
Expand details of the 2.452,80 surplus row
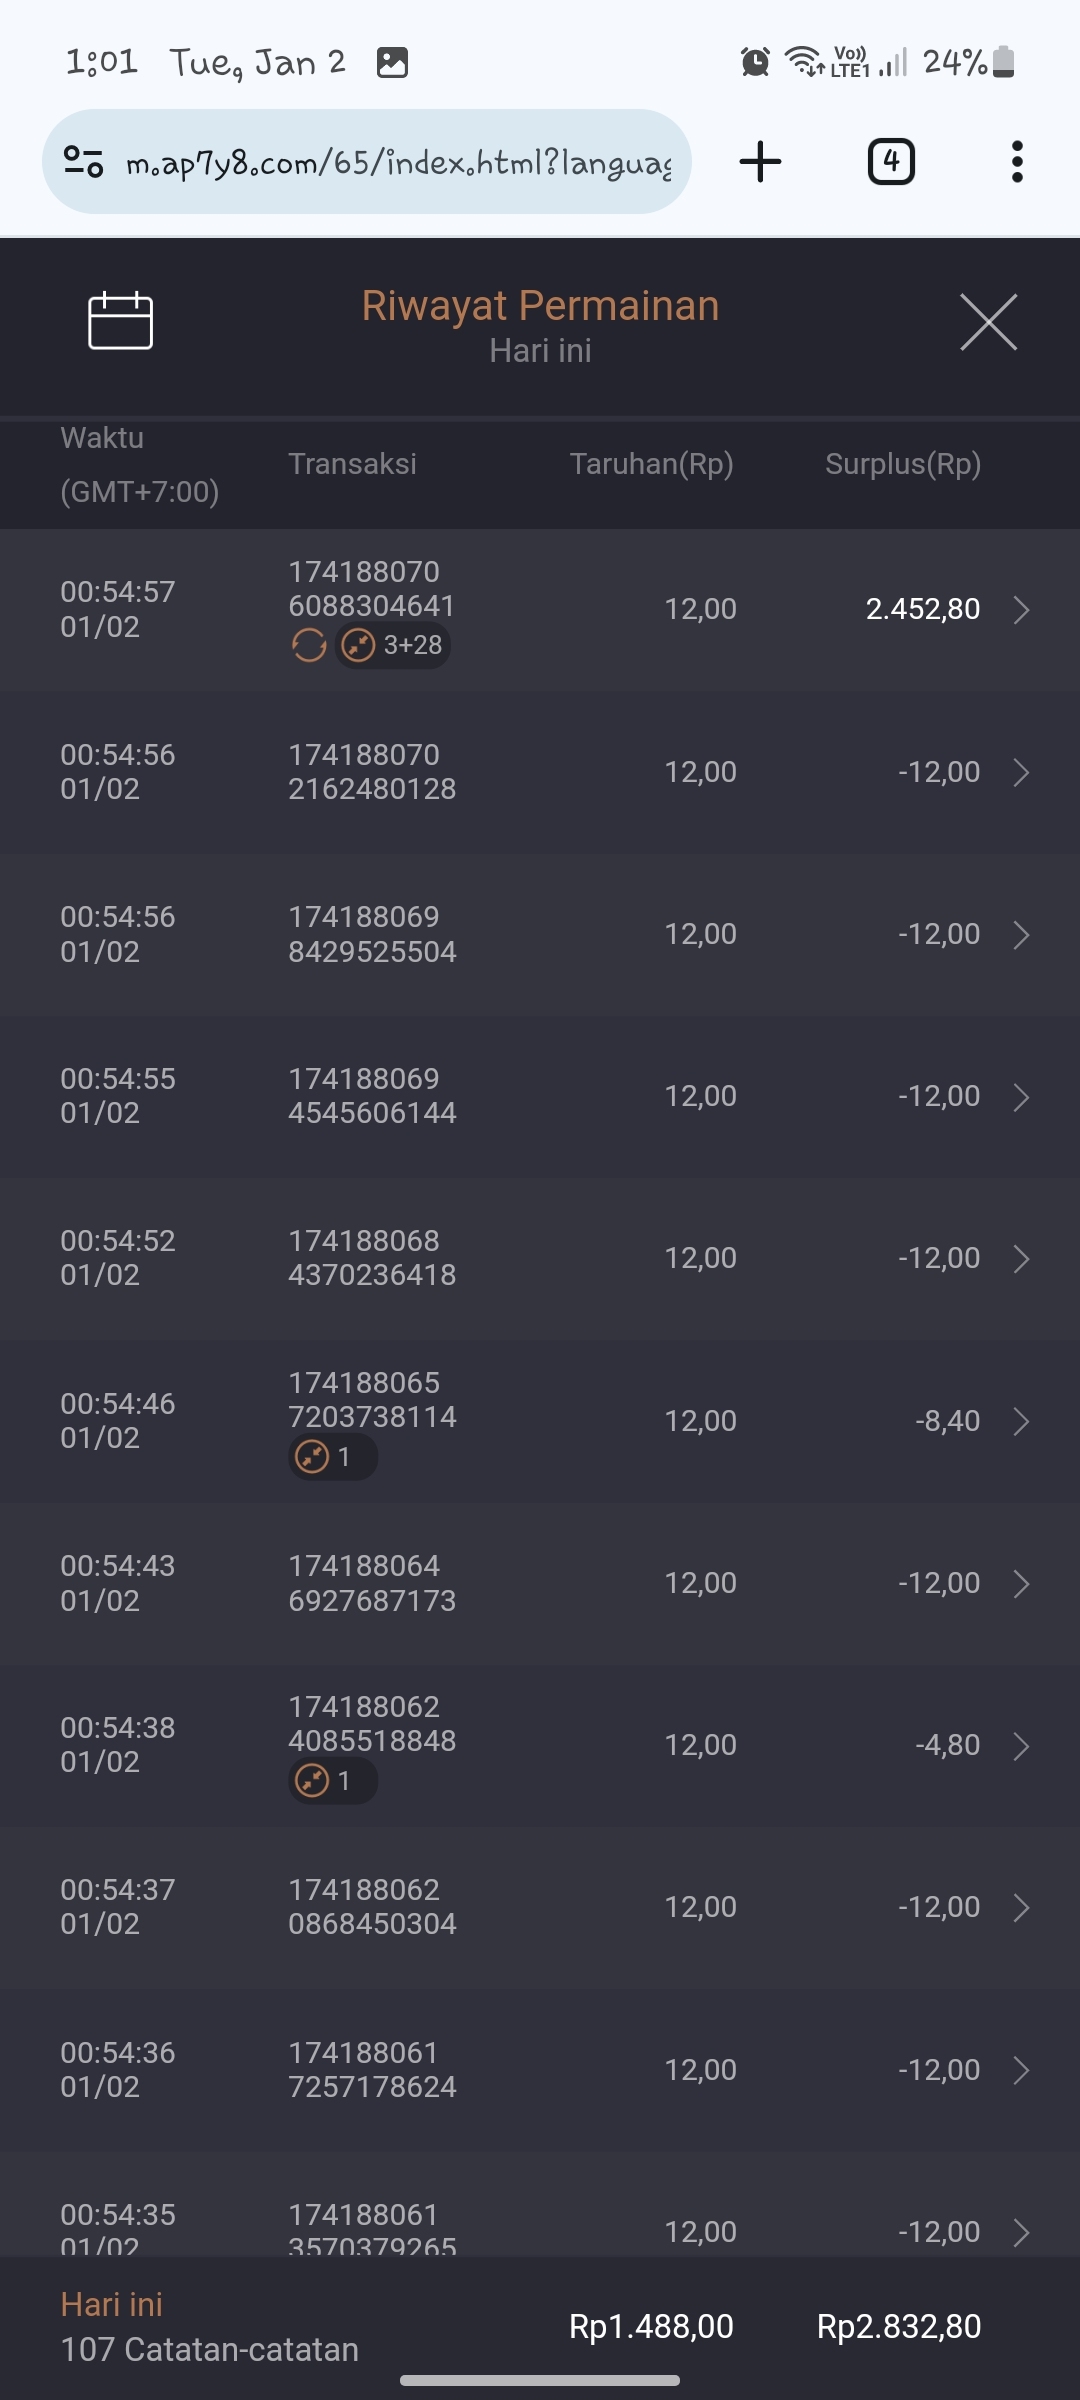(x=1021, y=610)
